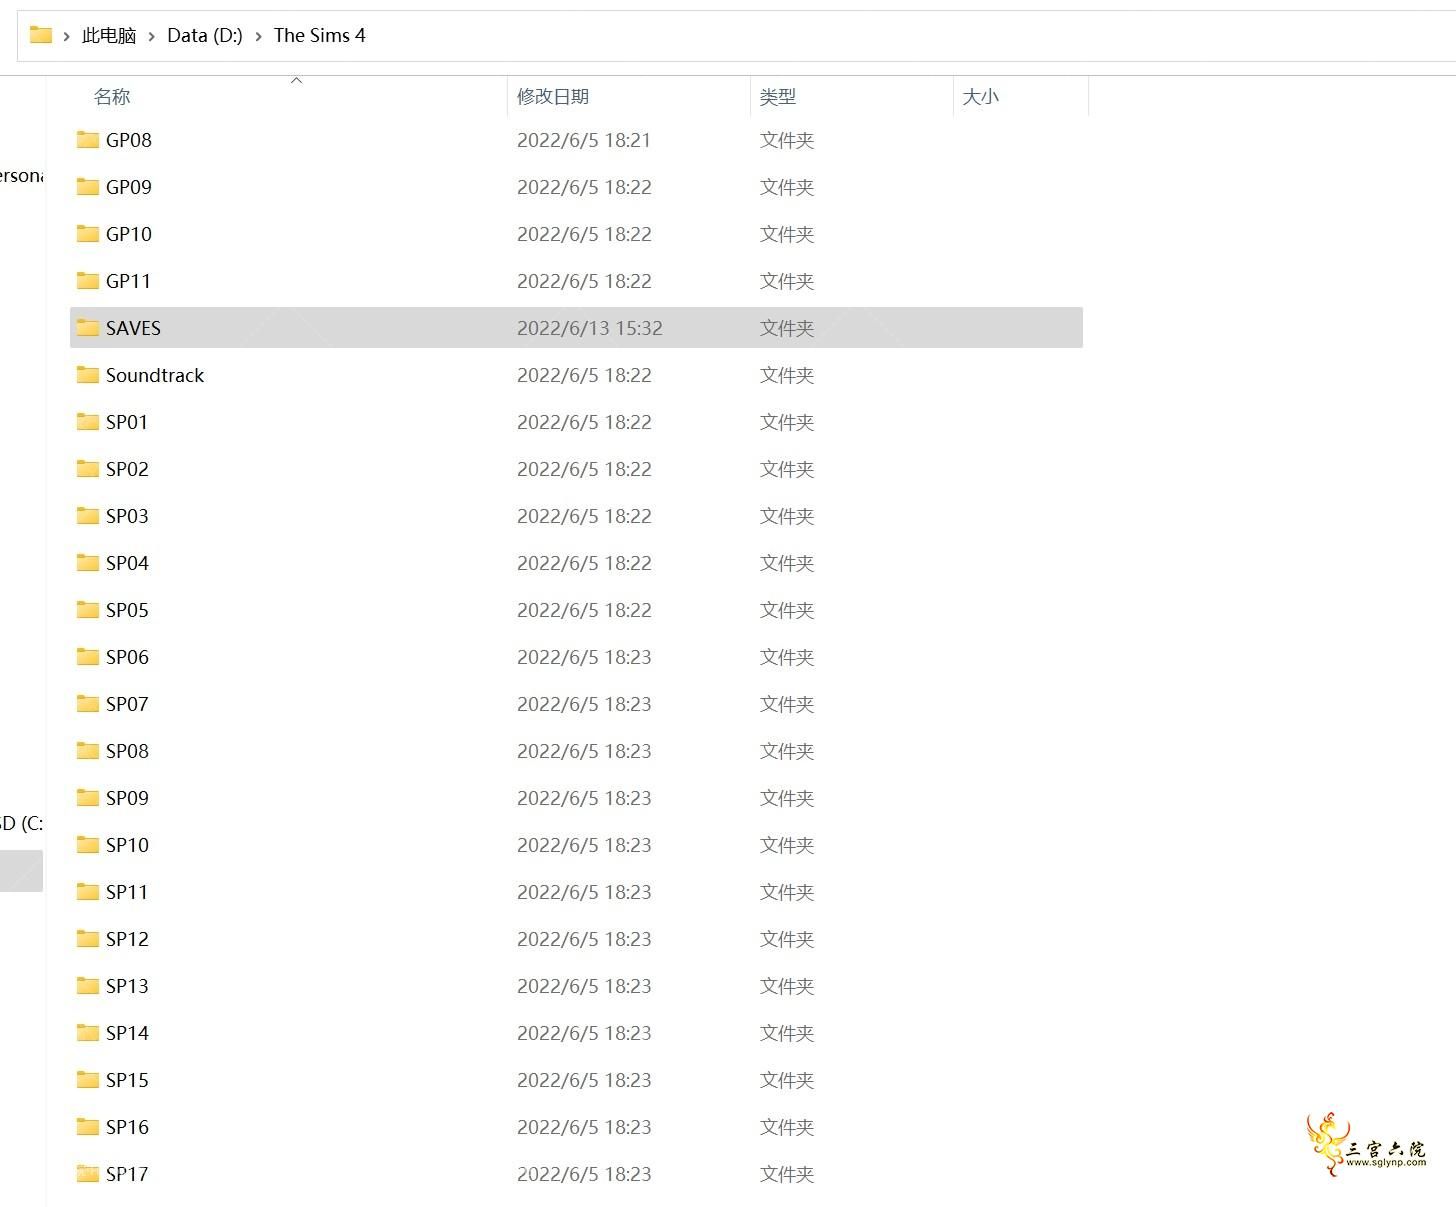Select the SAVES folder name
1456x1207 pixels.
(x=133, y=328)
